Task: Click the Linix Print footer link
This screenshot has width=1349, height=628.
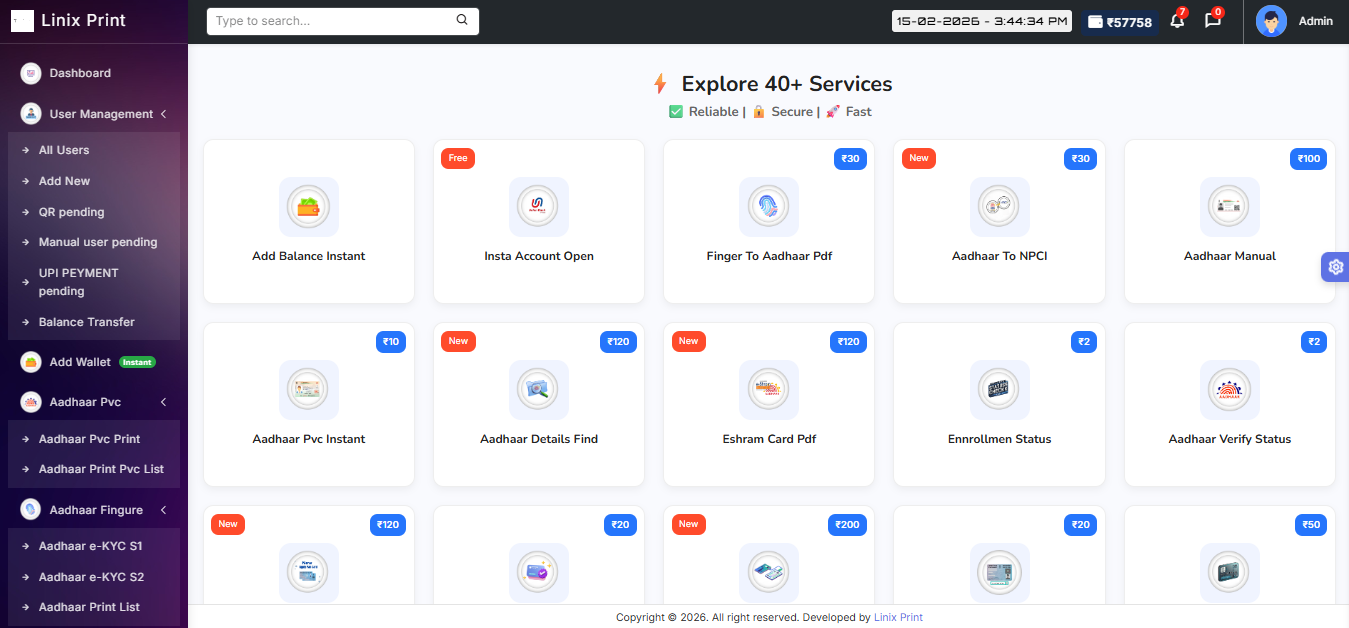Action: (898, 617)
